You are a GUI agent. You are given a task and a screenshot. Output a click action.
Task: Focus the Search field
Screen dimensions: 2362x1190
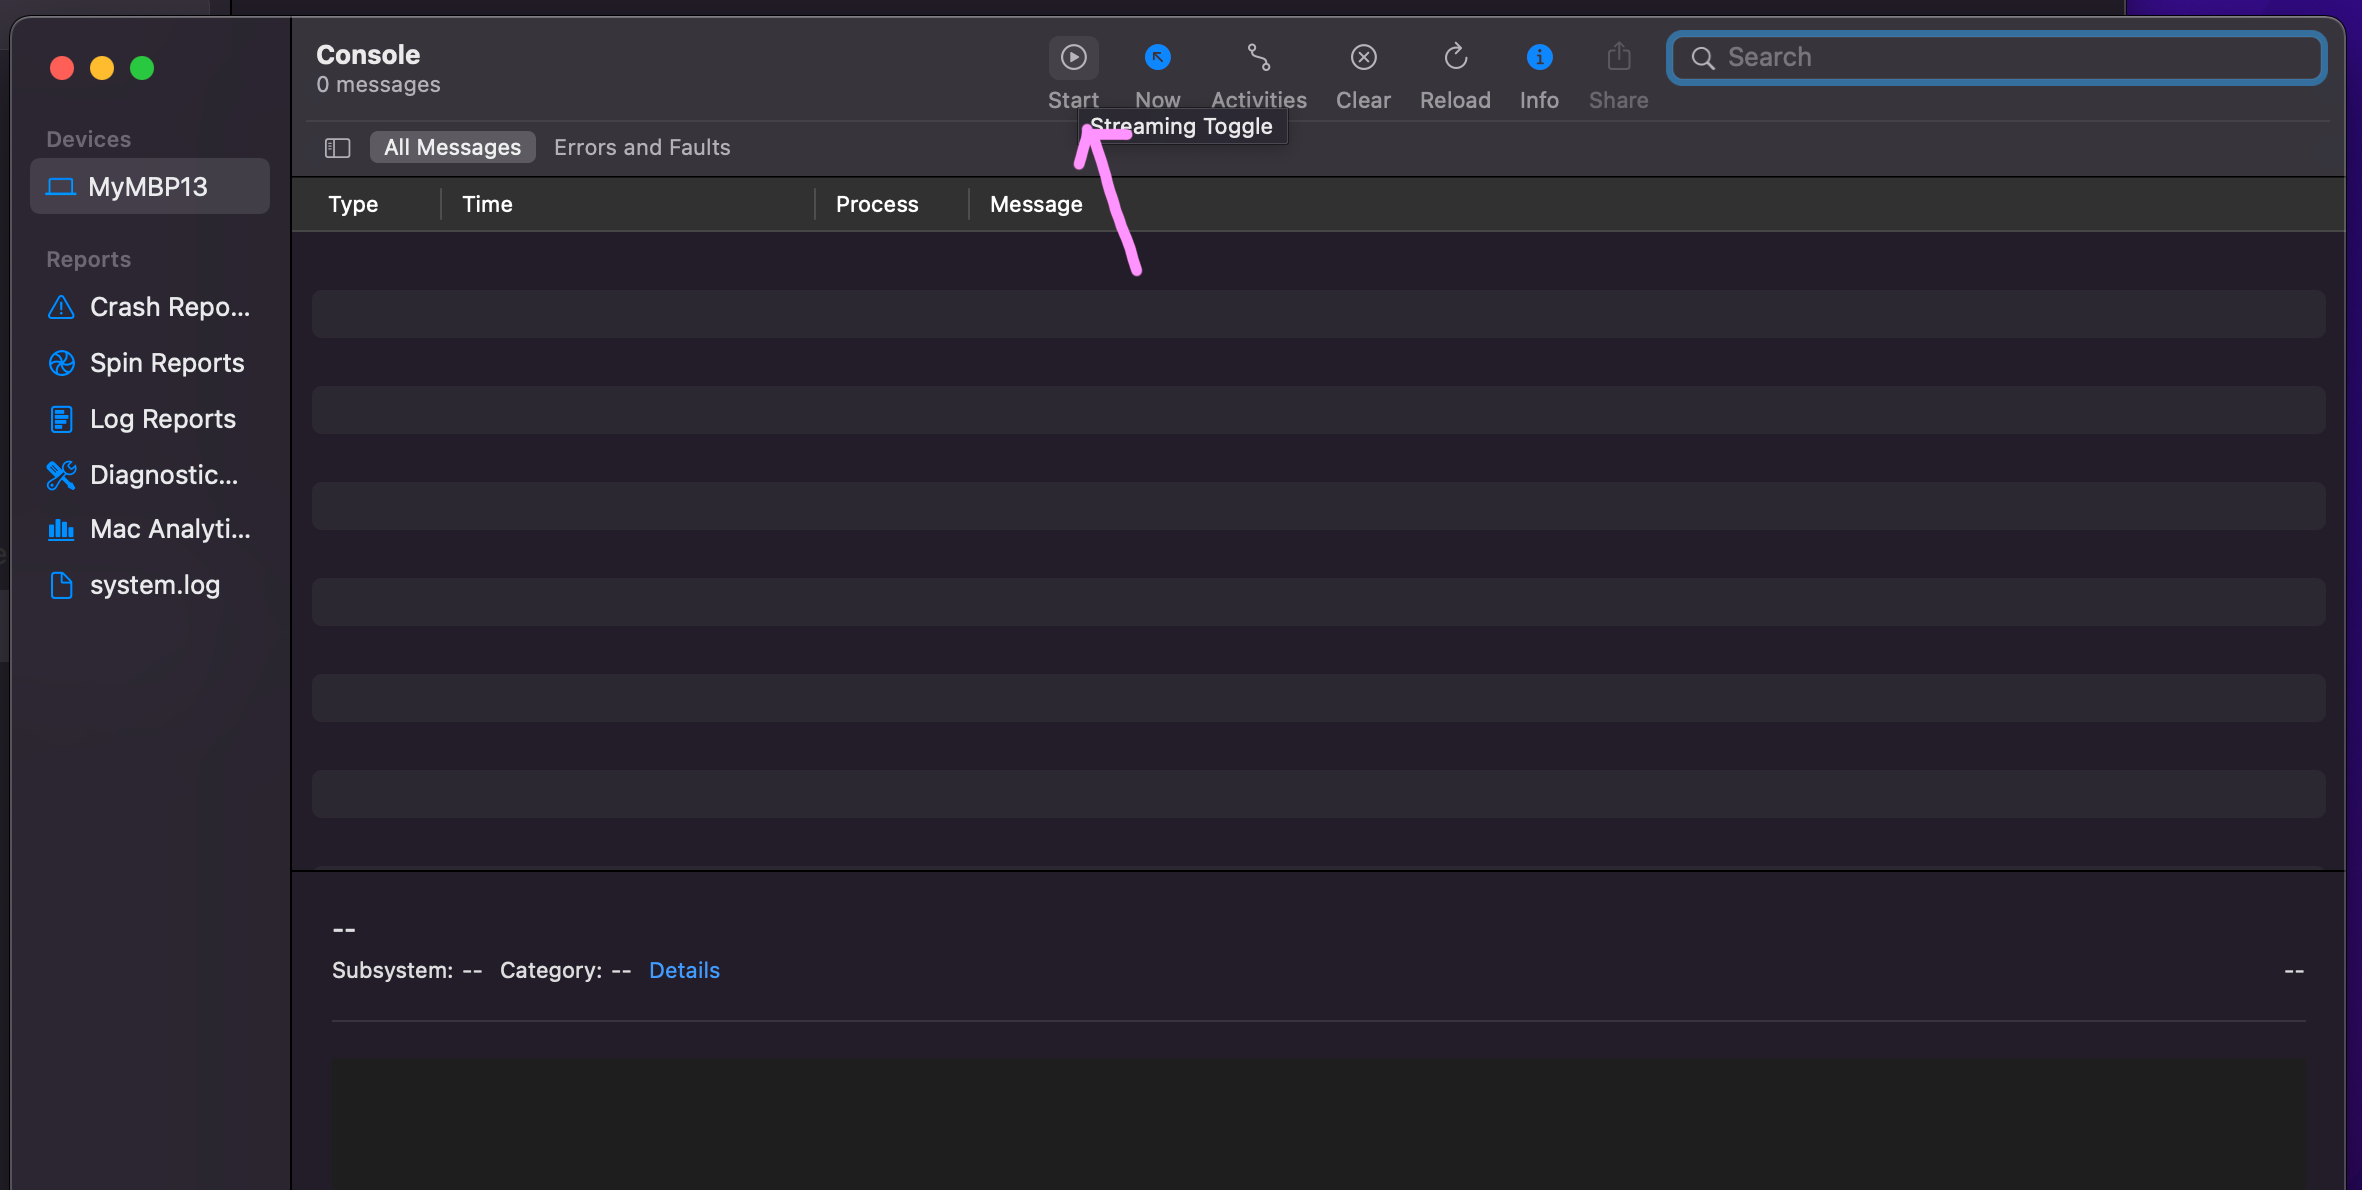point(2010,58)
